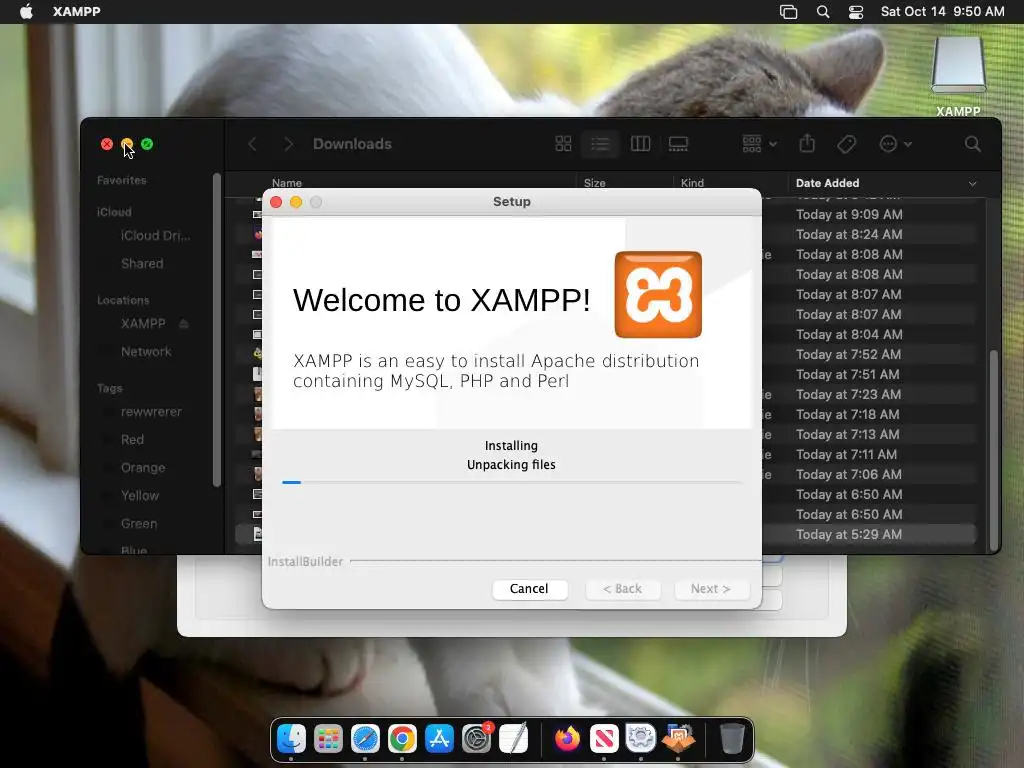Open the Finder group-by dropdown
The width and height of the screenshot is (1024, 768).
click(x=760, y=144)
